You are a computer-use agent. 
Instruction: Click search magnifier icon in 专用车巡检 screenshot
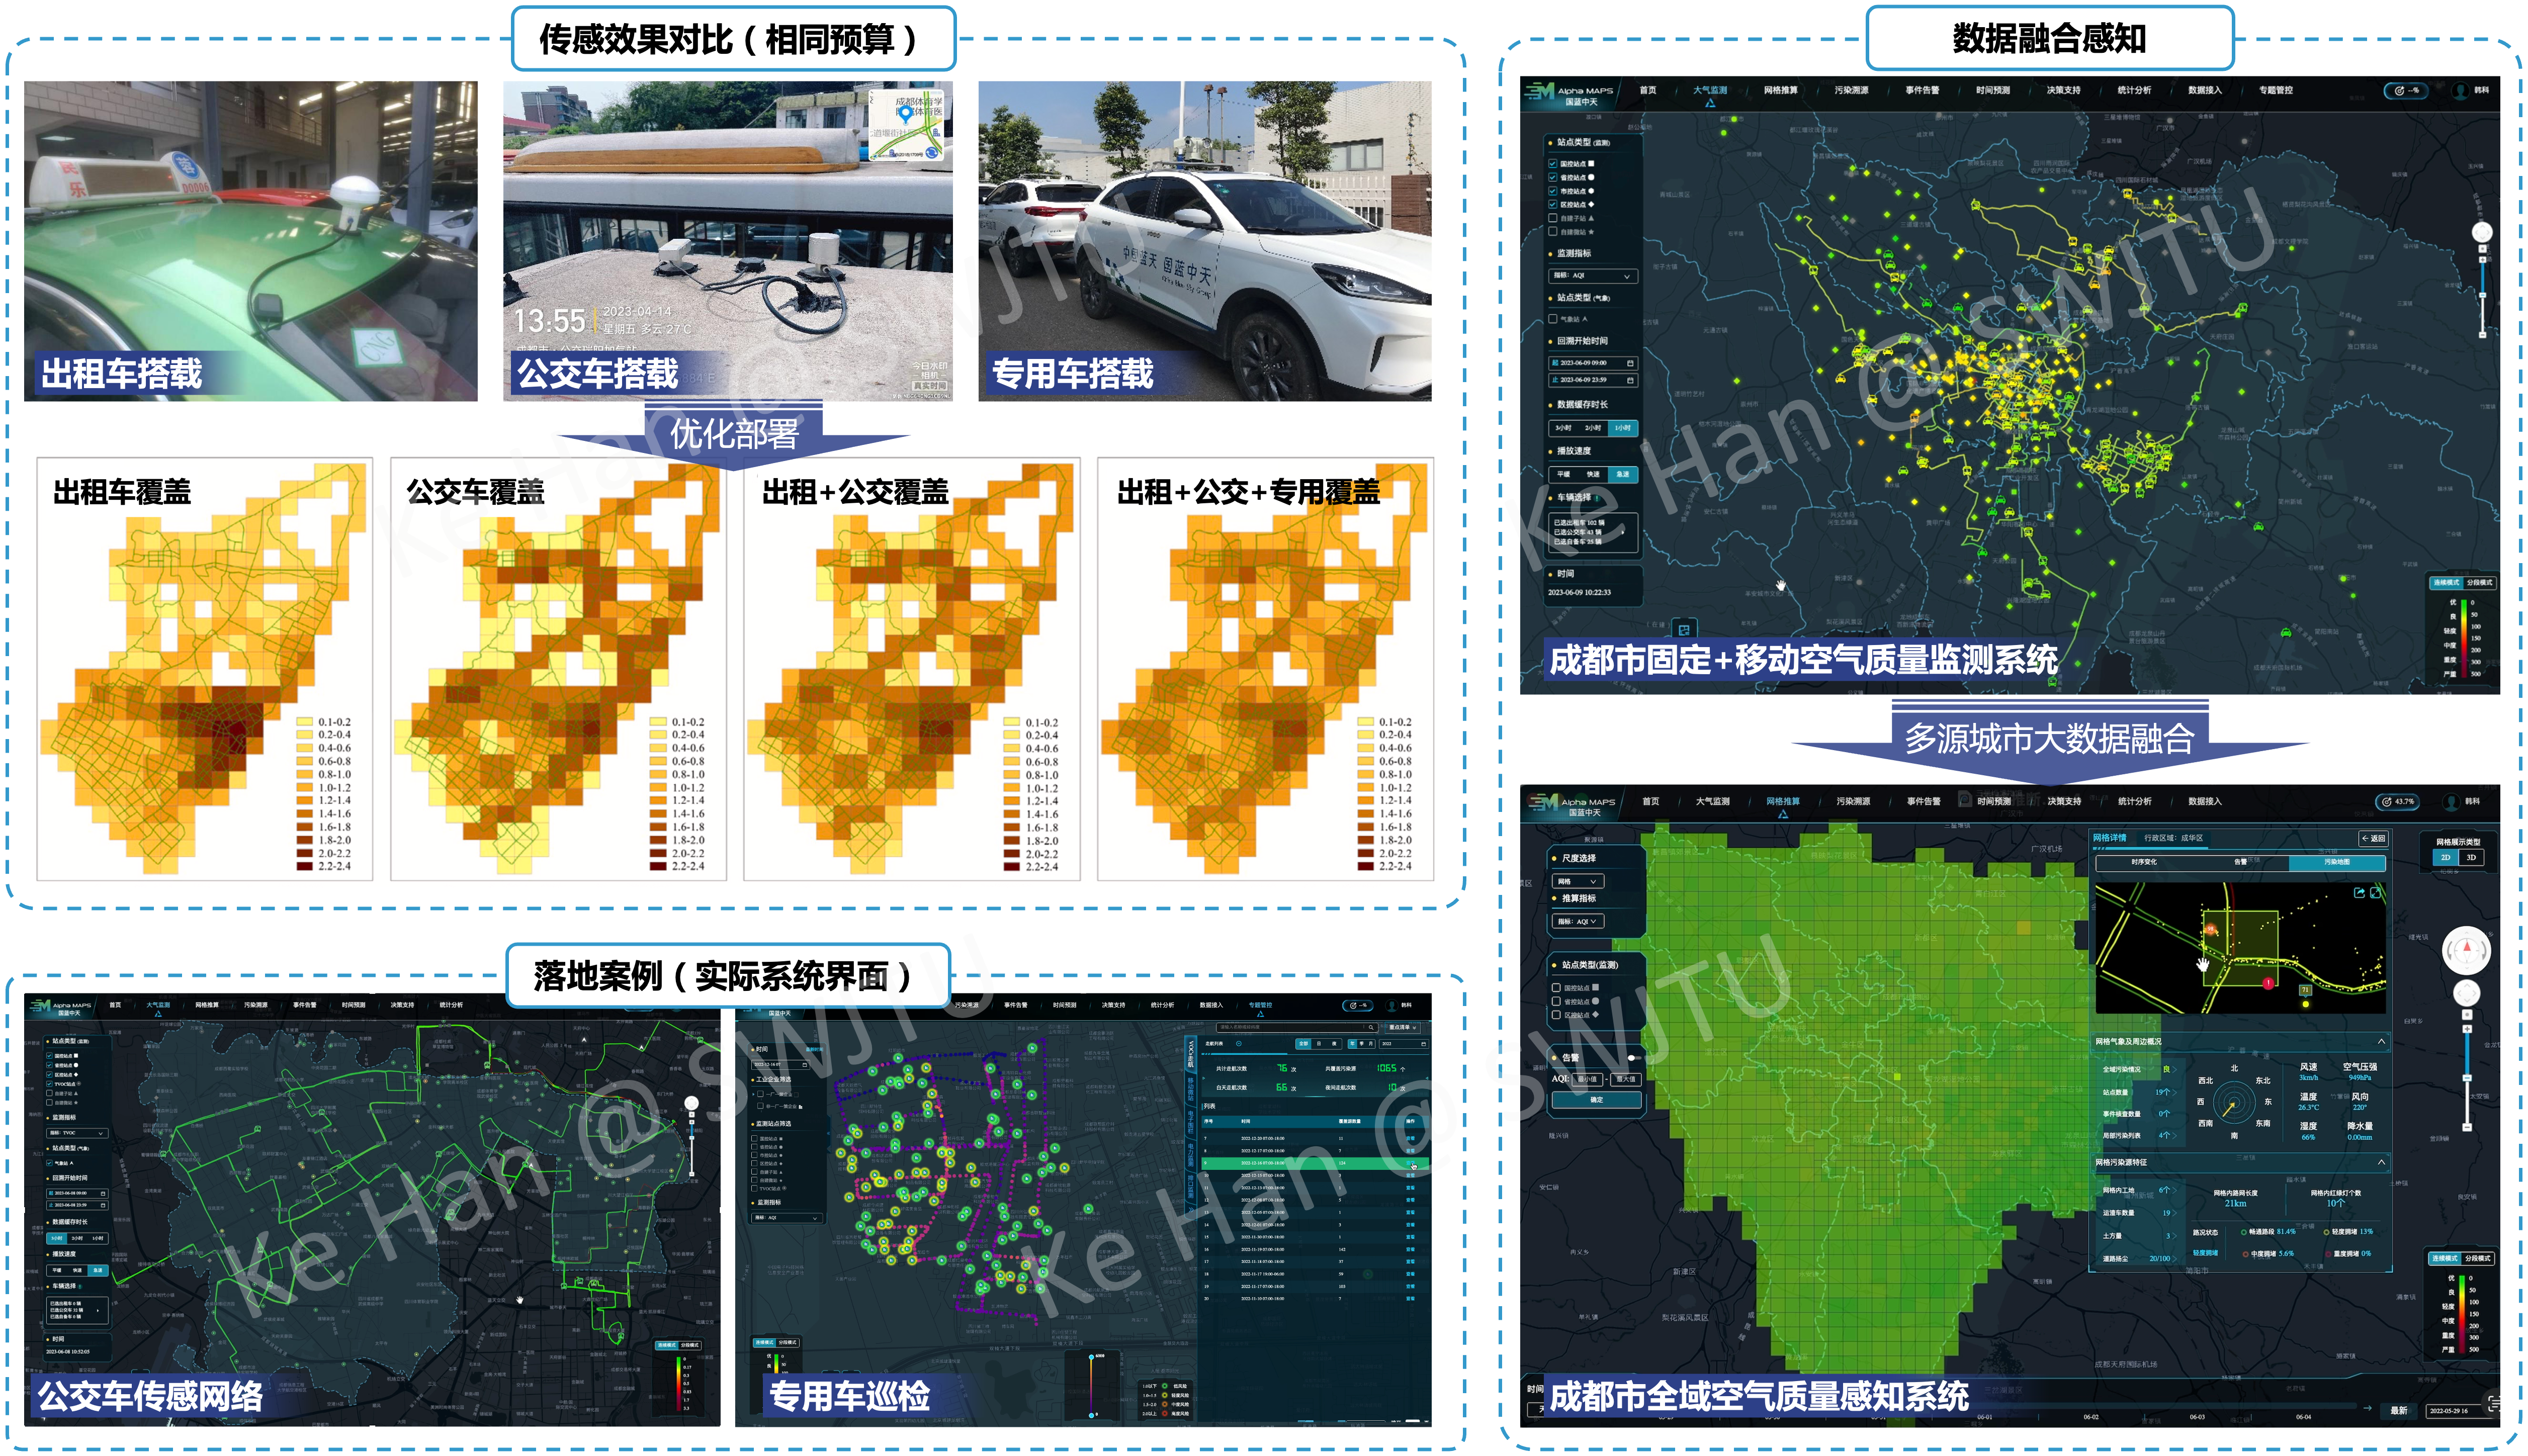(x=1371, y=1028)
